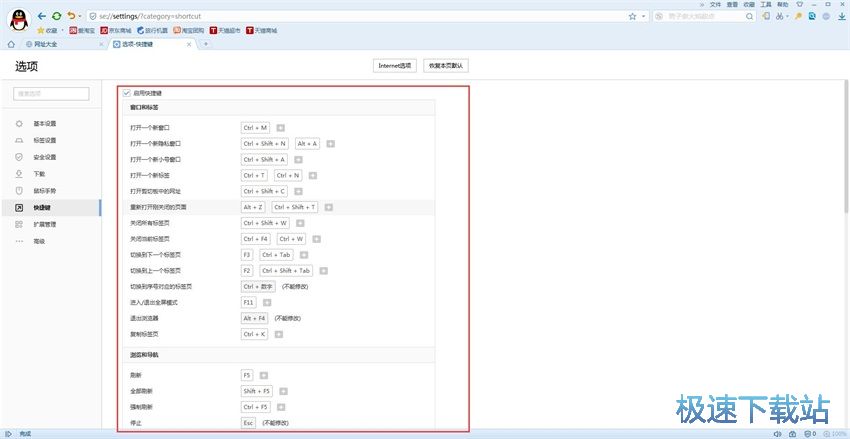Click the Ctrl + F4 shortcut box
The width and height of the screenshot is (850, 439).
pos(255,239)
